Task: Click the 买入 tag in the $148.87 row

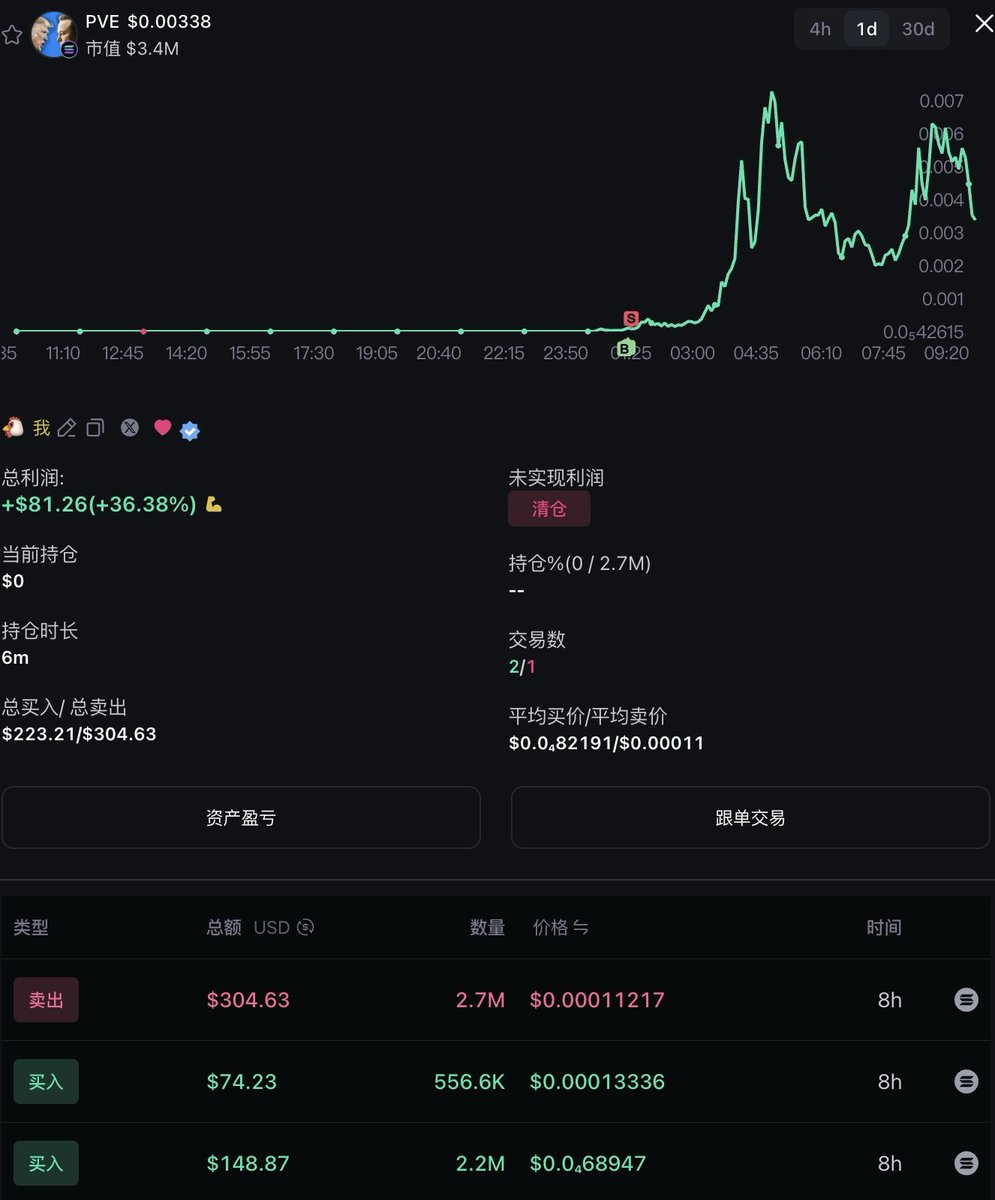Action: pyautogui.click(x=46, y=1164)
